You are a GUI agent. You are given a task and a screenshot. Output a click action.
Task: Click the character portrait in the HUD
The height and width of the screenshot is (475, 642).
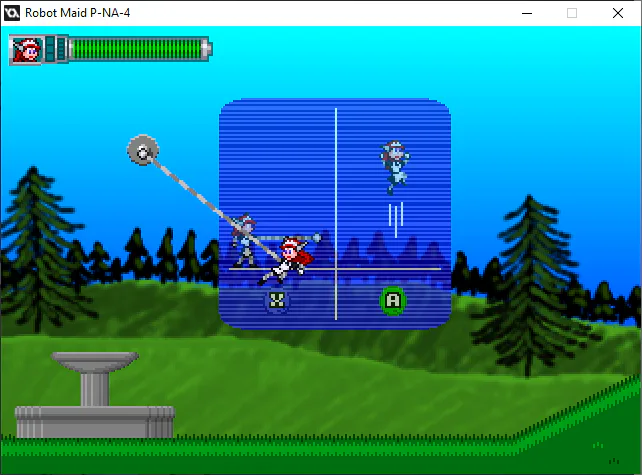point(26,50)
